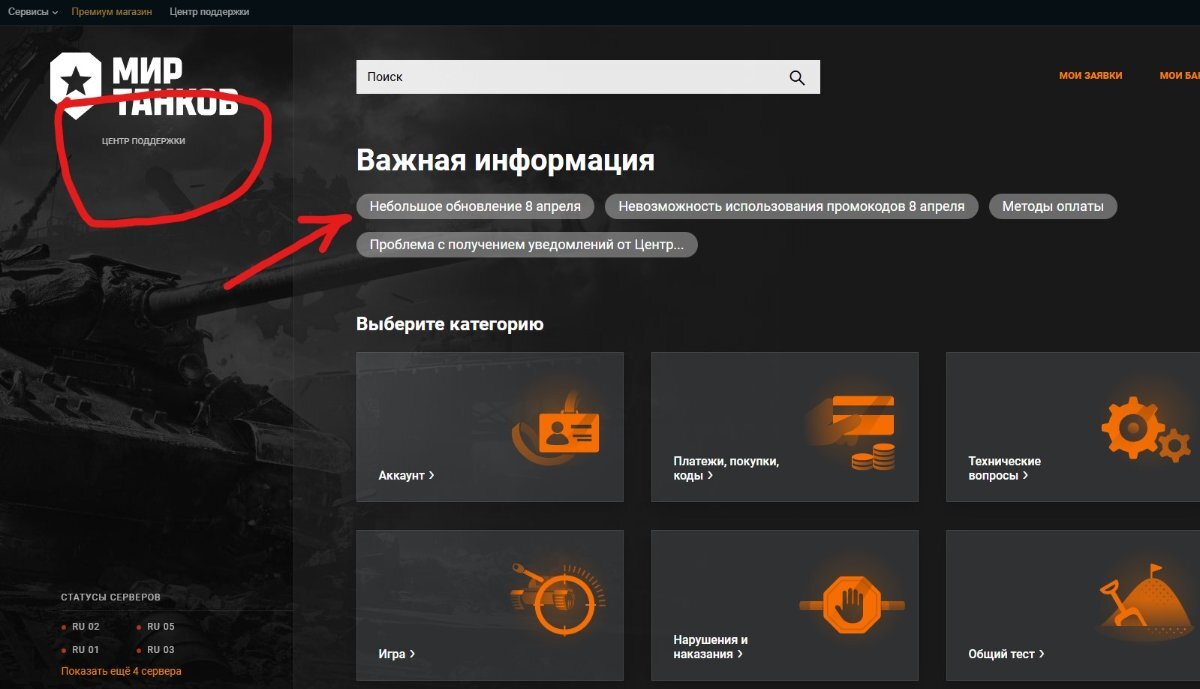
Task: Click RU 05 server status
Action: tap(156, 627)
